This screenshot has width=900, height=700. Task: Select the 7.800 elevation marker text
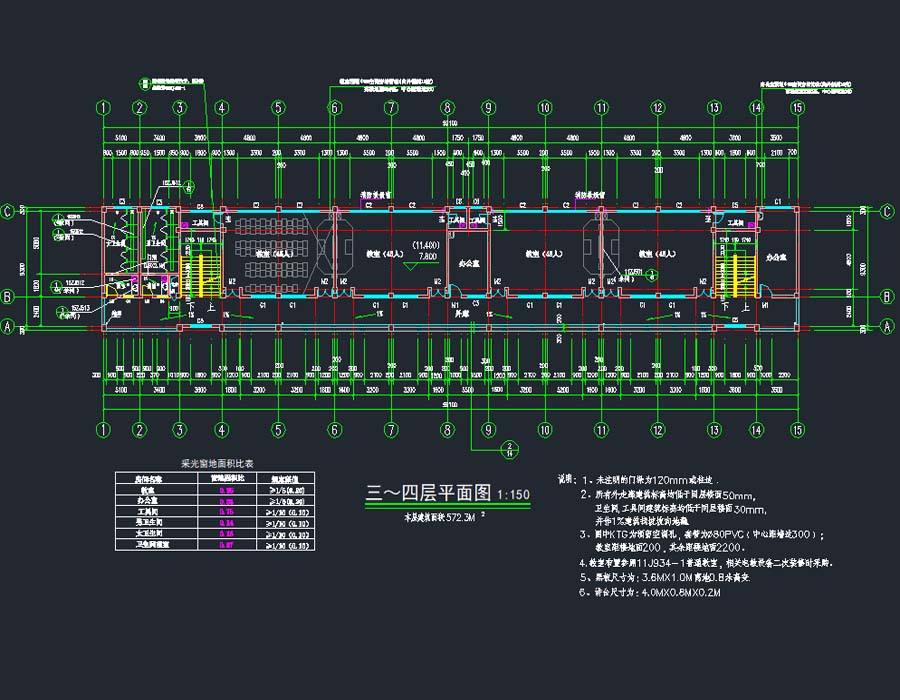point(427,257)
